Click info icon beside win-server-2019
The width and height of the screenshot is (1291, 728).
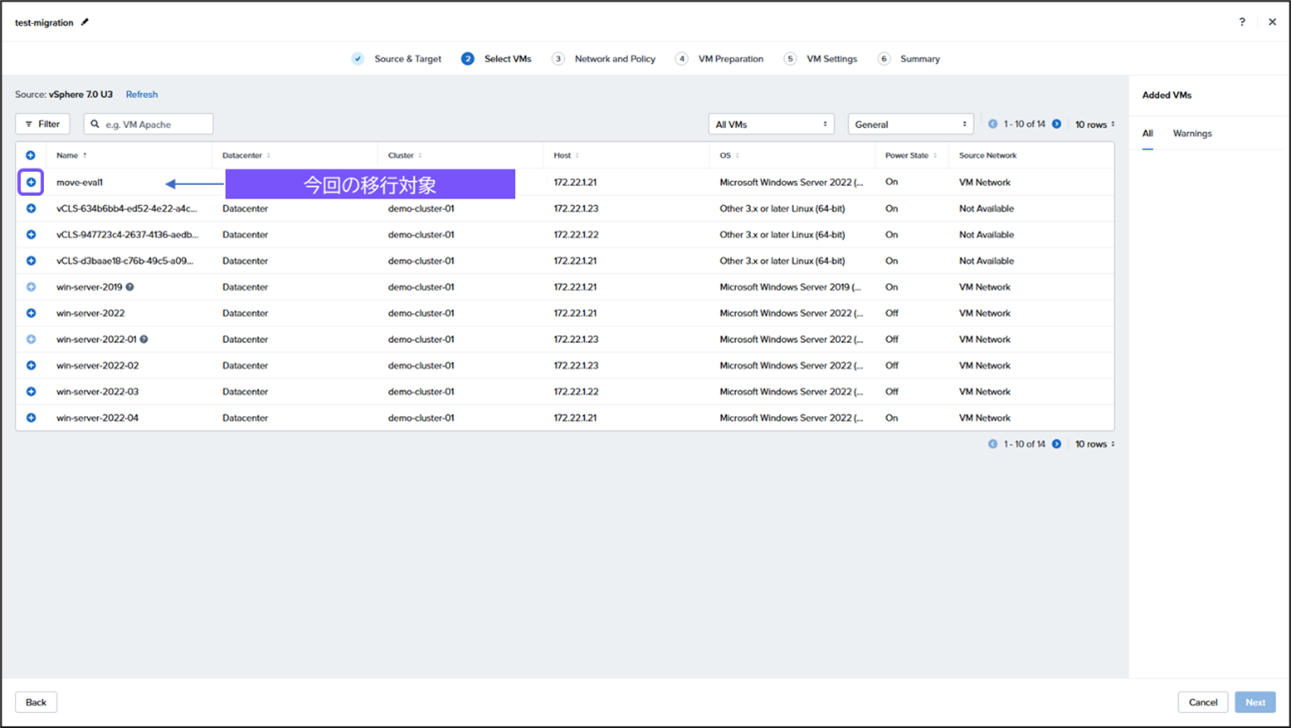pos(130,287)
